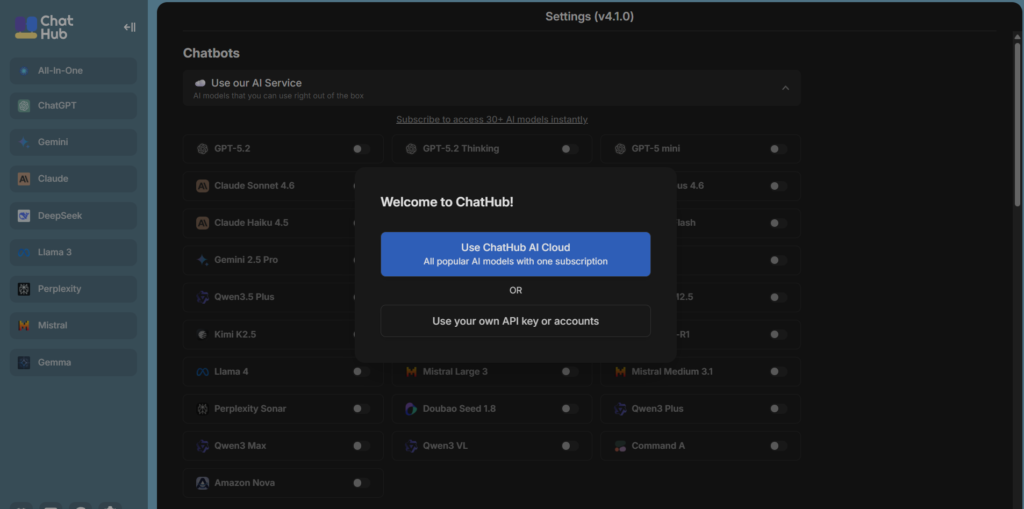Toggle the Qwen3 Max model on
Viewport: 1024px width, 509px height.
[x=360, y=446]
